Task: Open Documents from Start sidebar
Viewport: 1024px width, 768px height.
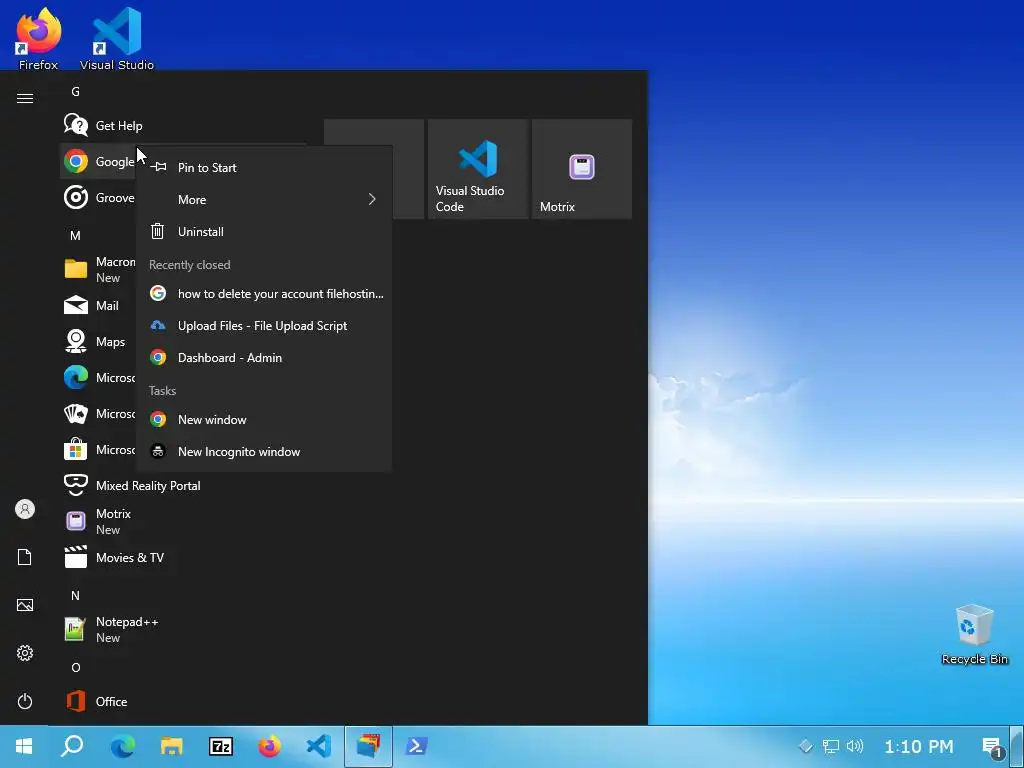Action: point(25,557)
